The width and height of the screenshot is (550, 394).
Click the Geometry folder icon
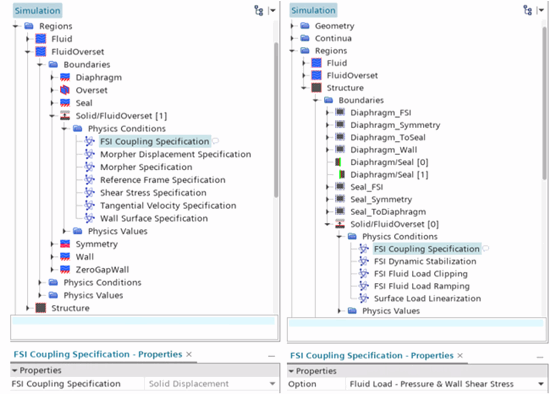point(305,26)
